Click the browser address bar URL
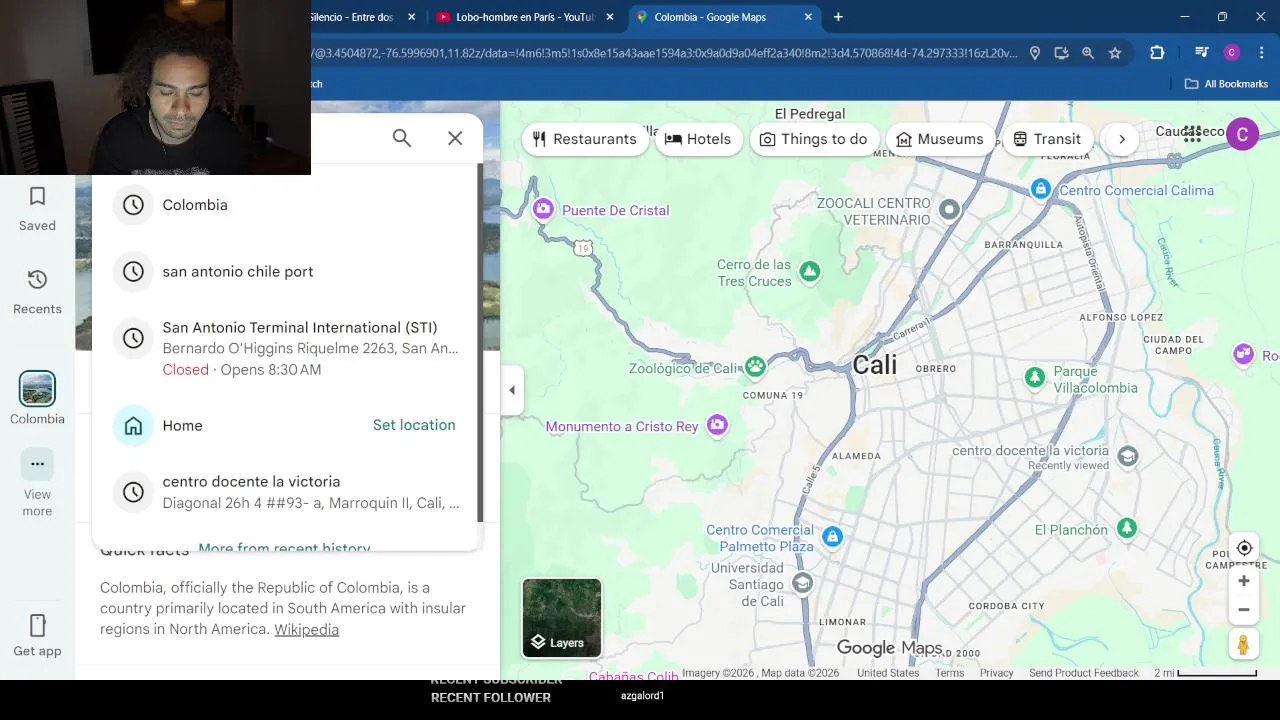 pyautogui.click(x=665, y=53)
